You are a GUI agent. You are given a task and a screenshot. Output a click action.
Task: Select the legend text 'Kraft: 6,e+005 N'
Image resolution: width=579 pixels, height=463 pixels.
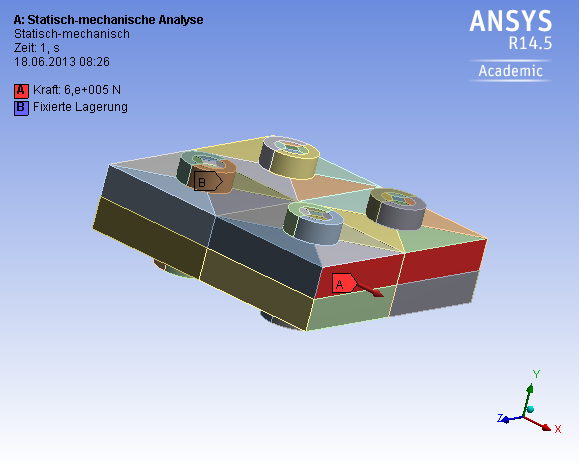point(77,90)
